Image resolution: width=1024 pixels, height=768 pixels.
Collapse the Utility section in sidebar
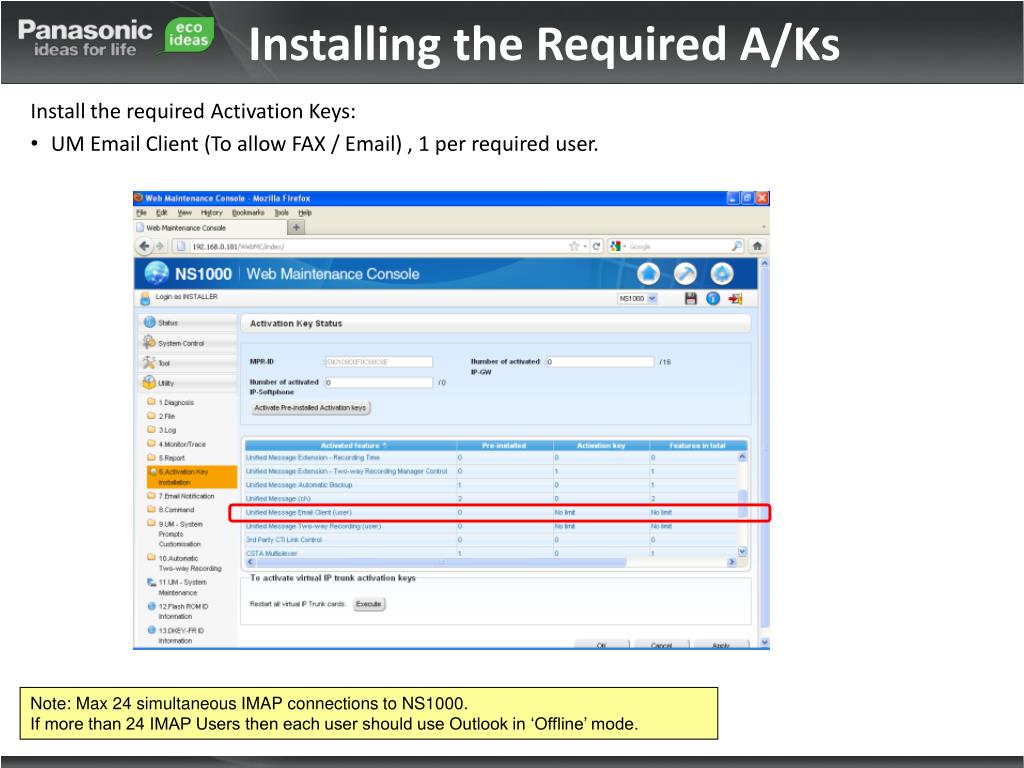coord(188,383)
